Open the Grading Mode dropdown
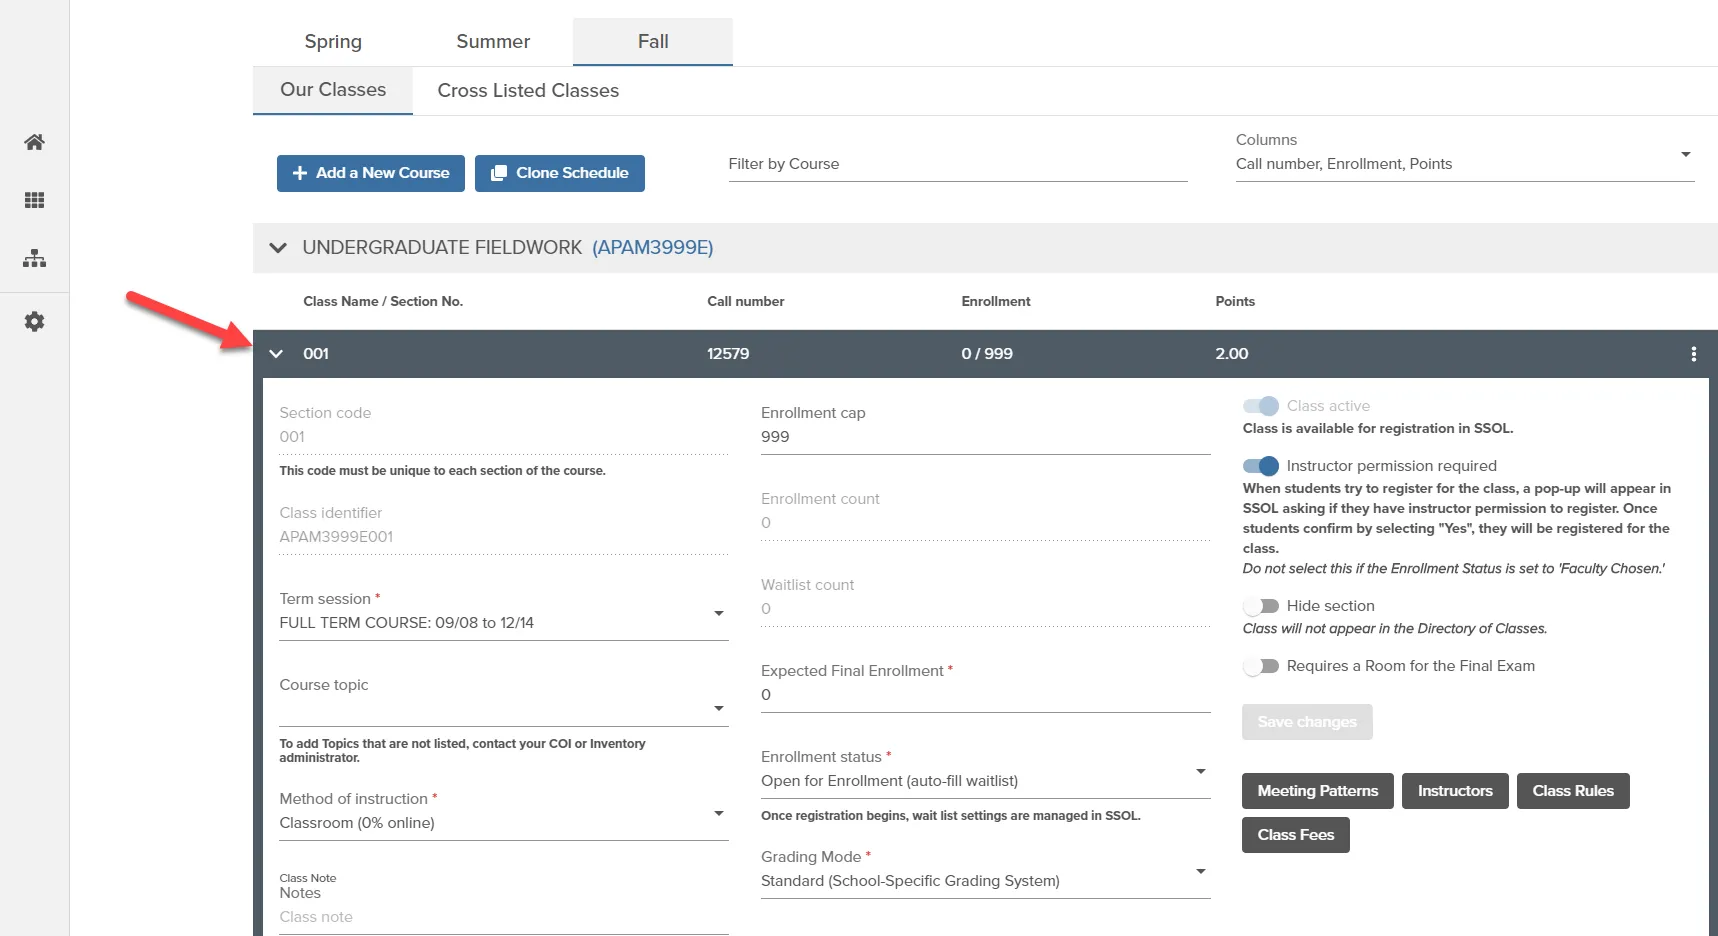The width and height of the screenshot is (1718, 936). pyautogui.click(x=985, y=871)
